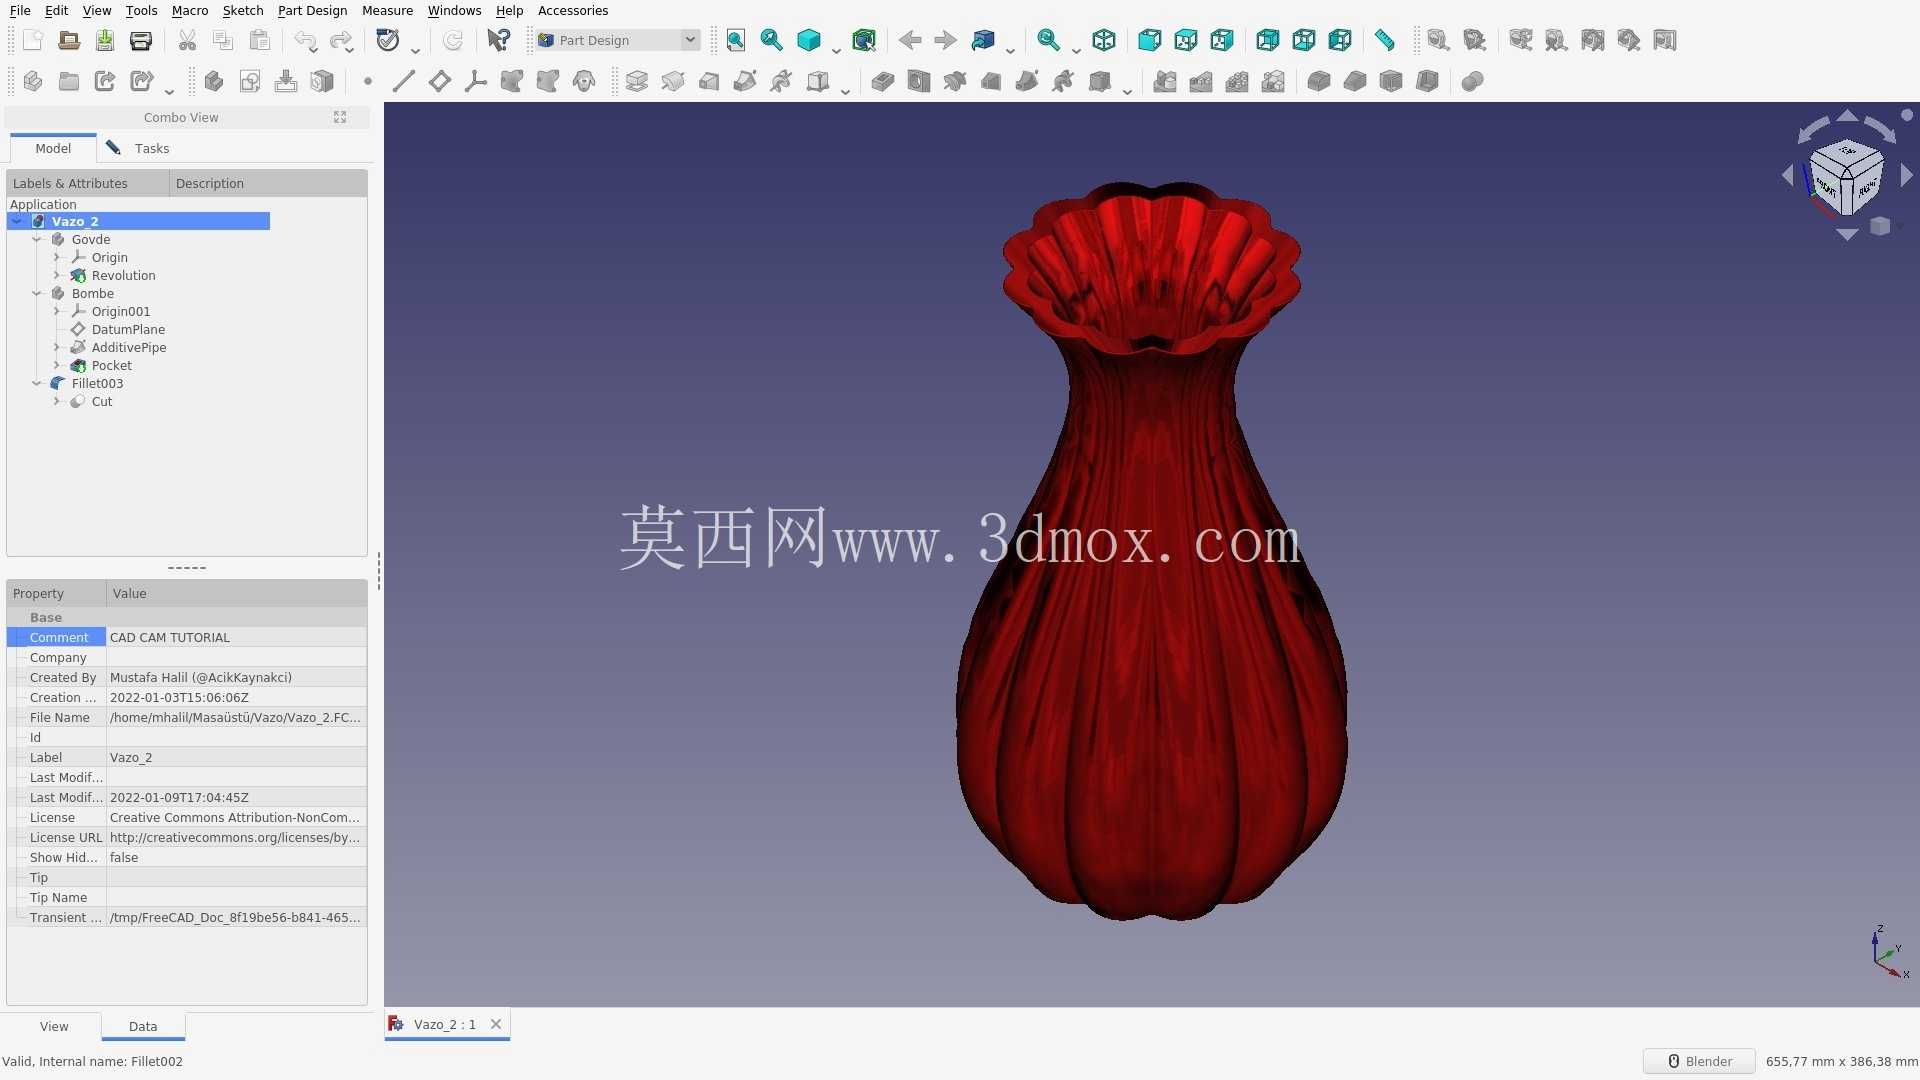Image resolution: width=1920 pixels, height=1080 pixels.
Task: Click the Chamfer tool icon
Action: coord(1355,81)
